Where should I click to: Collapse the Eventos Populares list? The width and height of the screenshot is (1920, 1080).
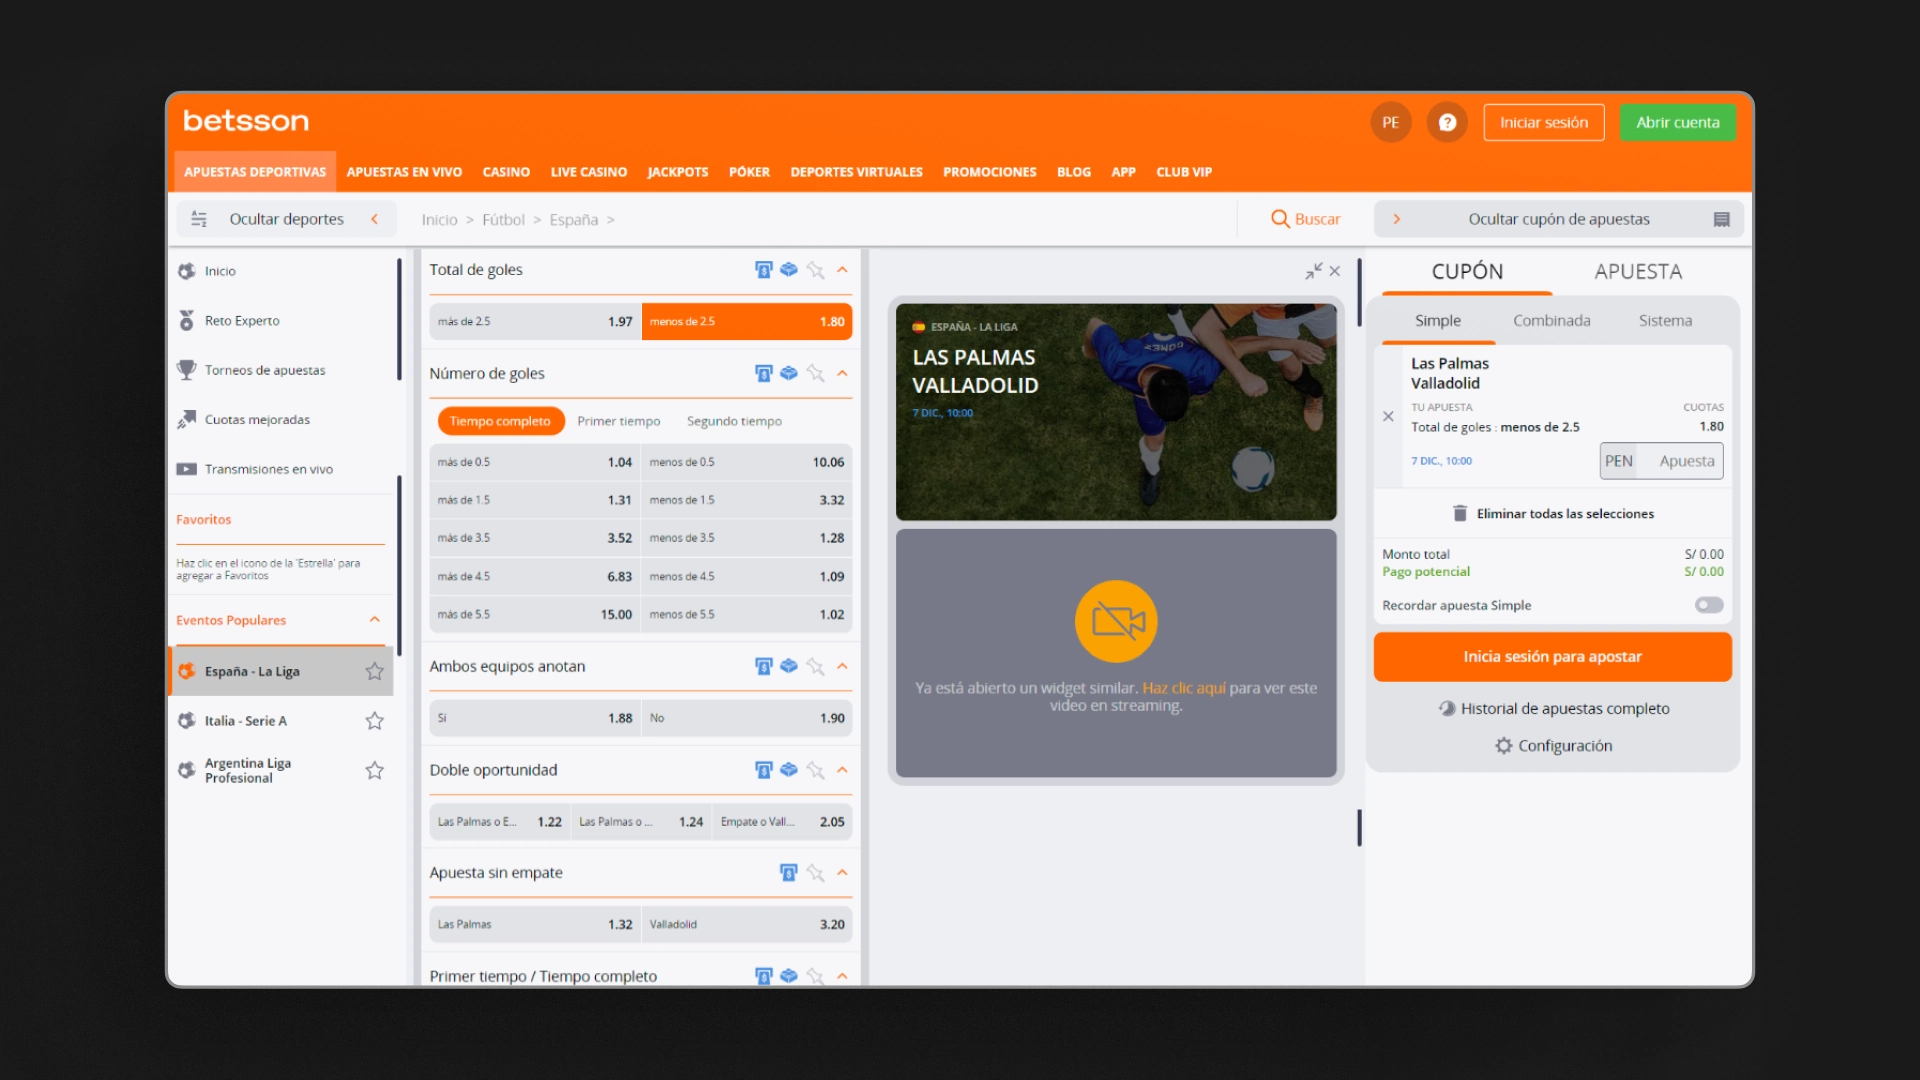pyautogui.click(x=375, y=620)
